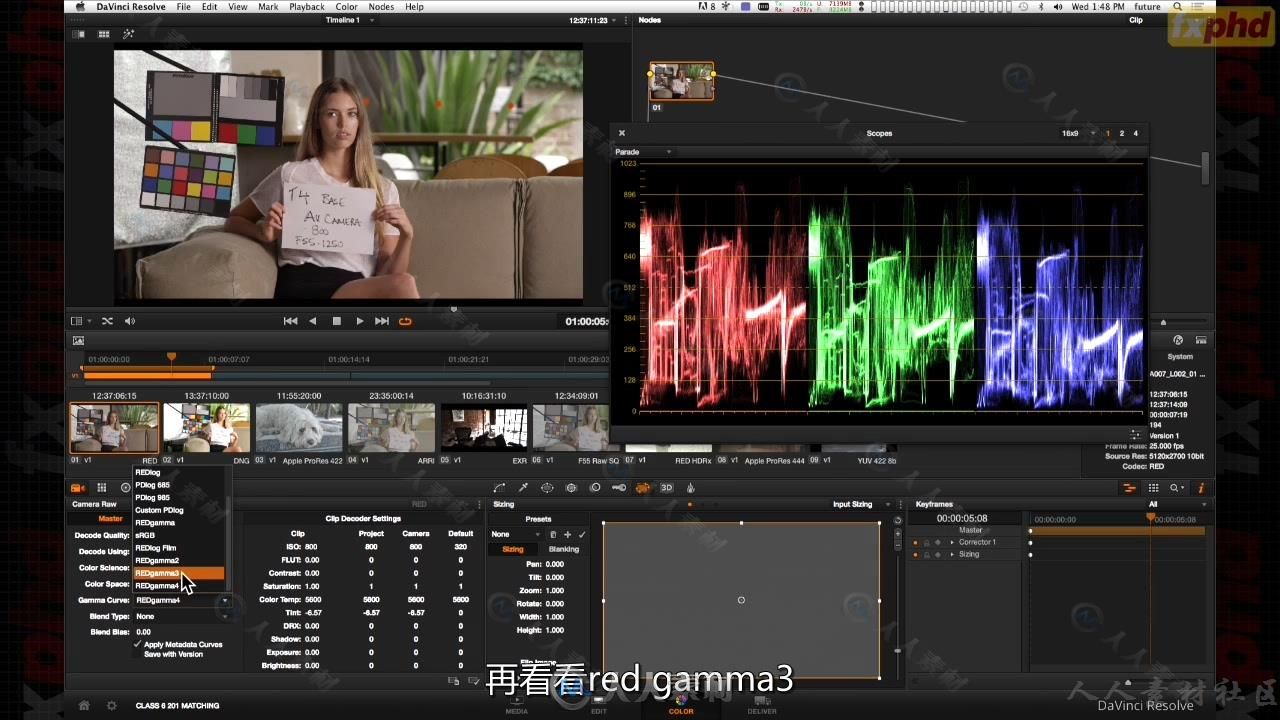The height and width of the screenshot is (720, 1280).
Task: Open Blend Type dropdown
Action: click(182, 616)
